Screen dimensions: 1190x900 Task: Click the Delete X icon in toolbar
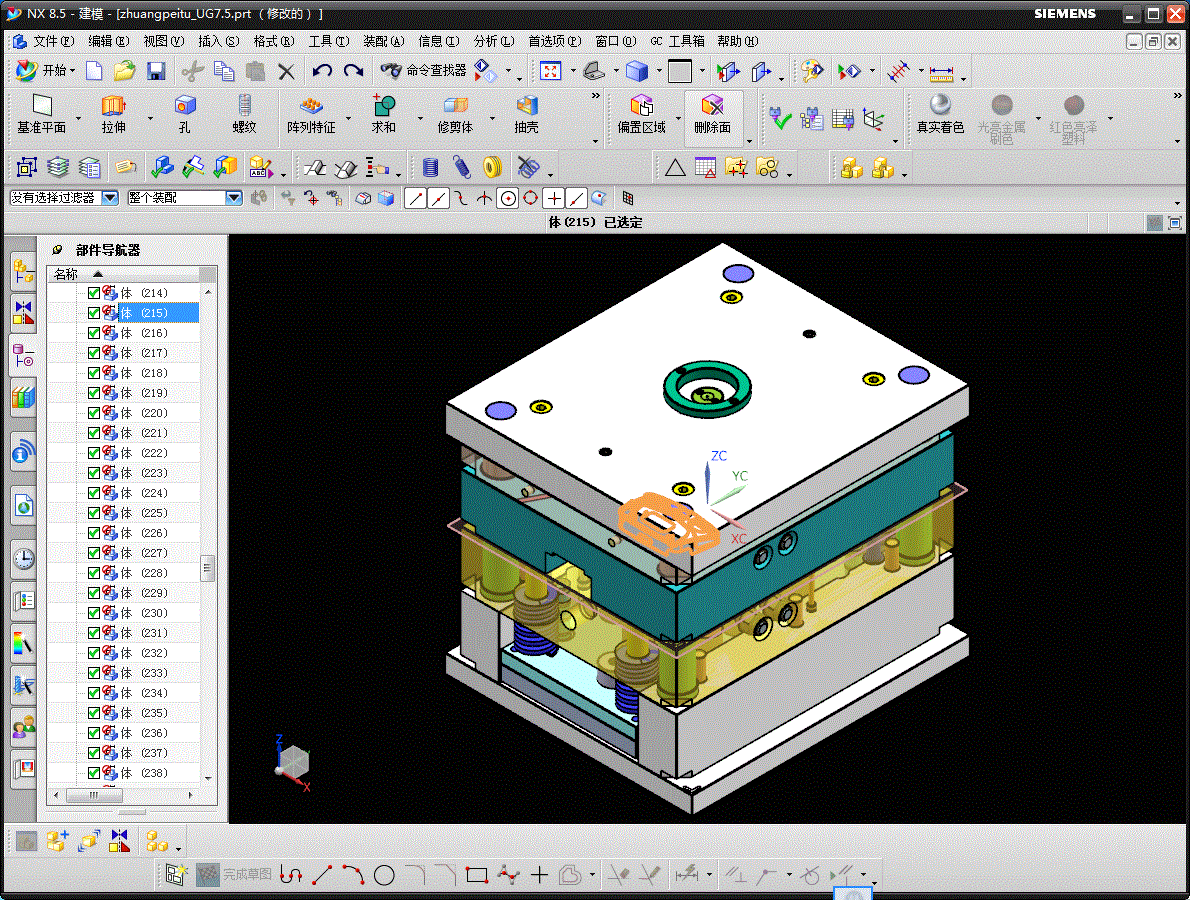tap(286, 71)
